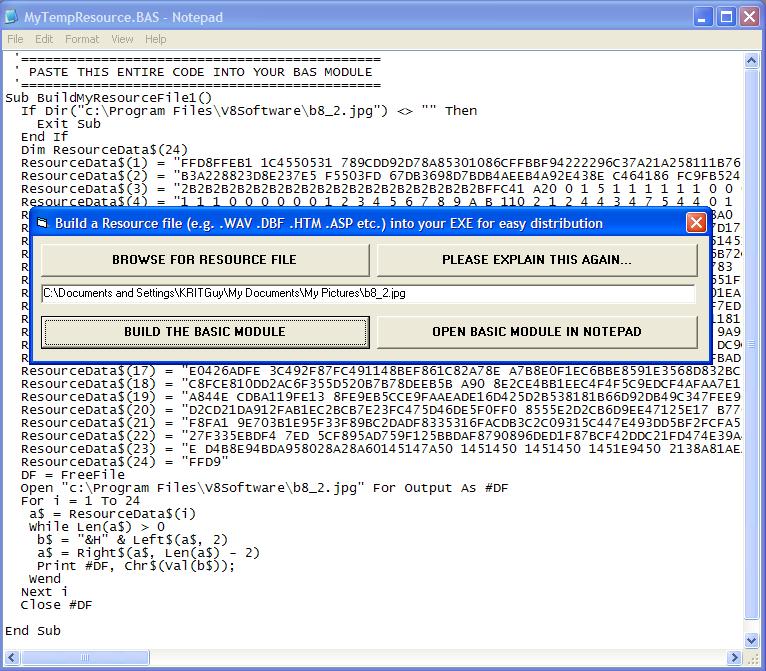
Task: Click the horizontal scrollbar right arrow
Action: click(x=736, y=657)
